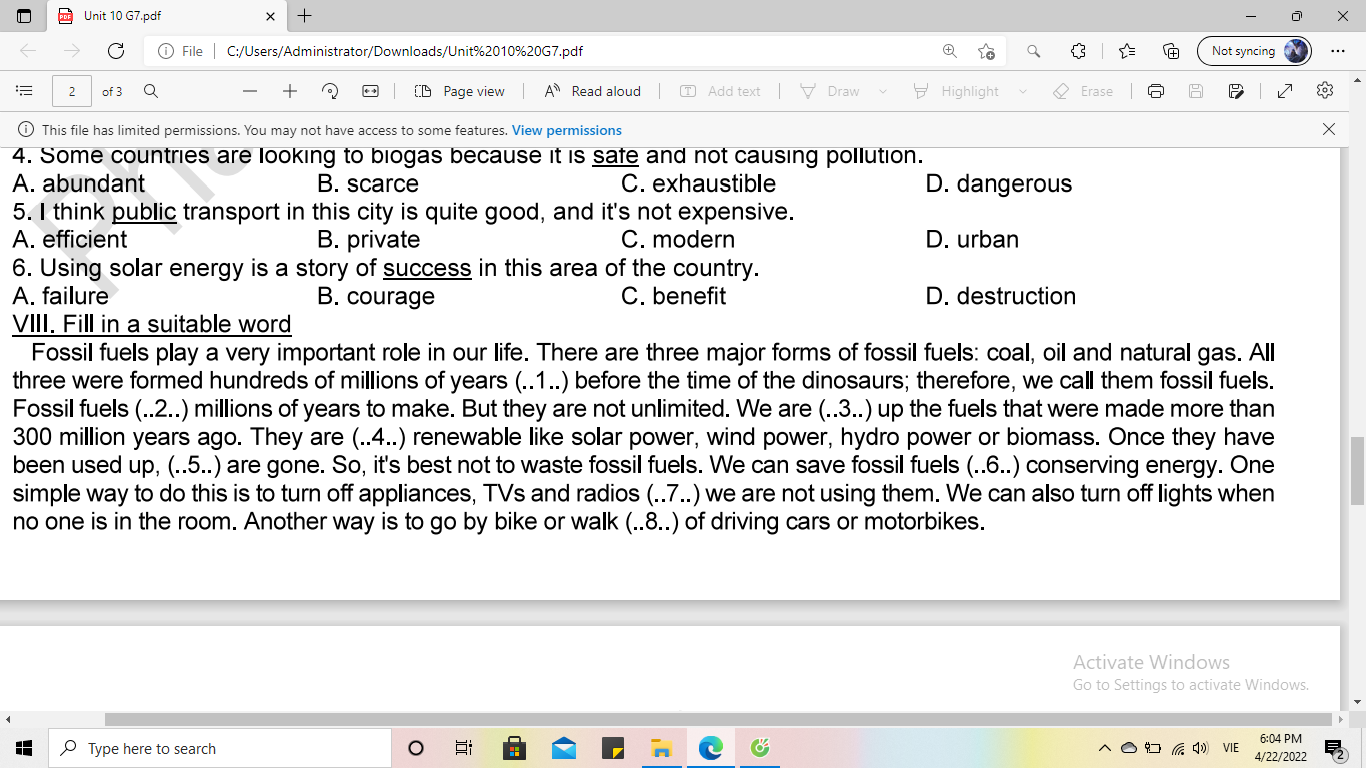
Task: Open Mail app from taskbar
Action: pyautogui.click(x=564, y=748)
